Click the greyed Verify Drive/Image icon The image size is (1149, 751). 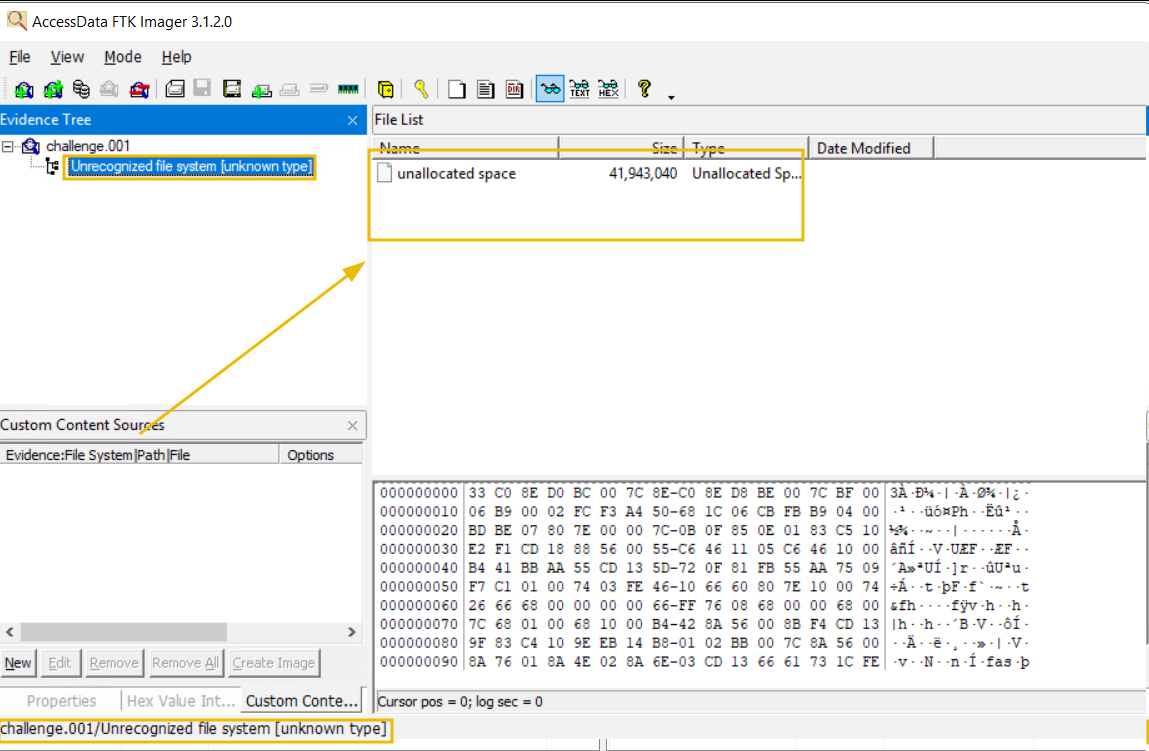coord(318,89)
